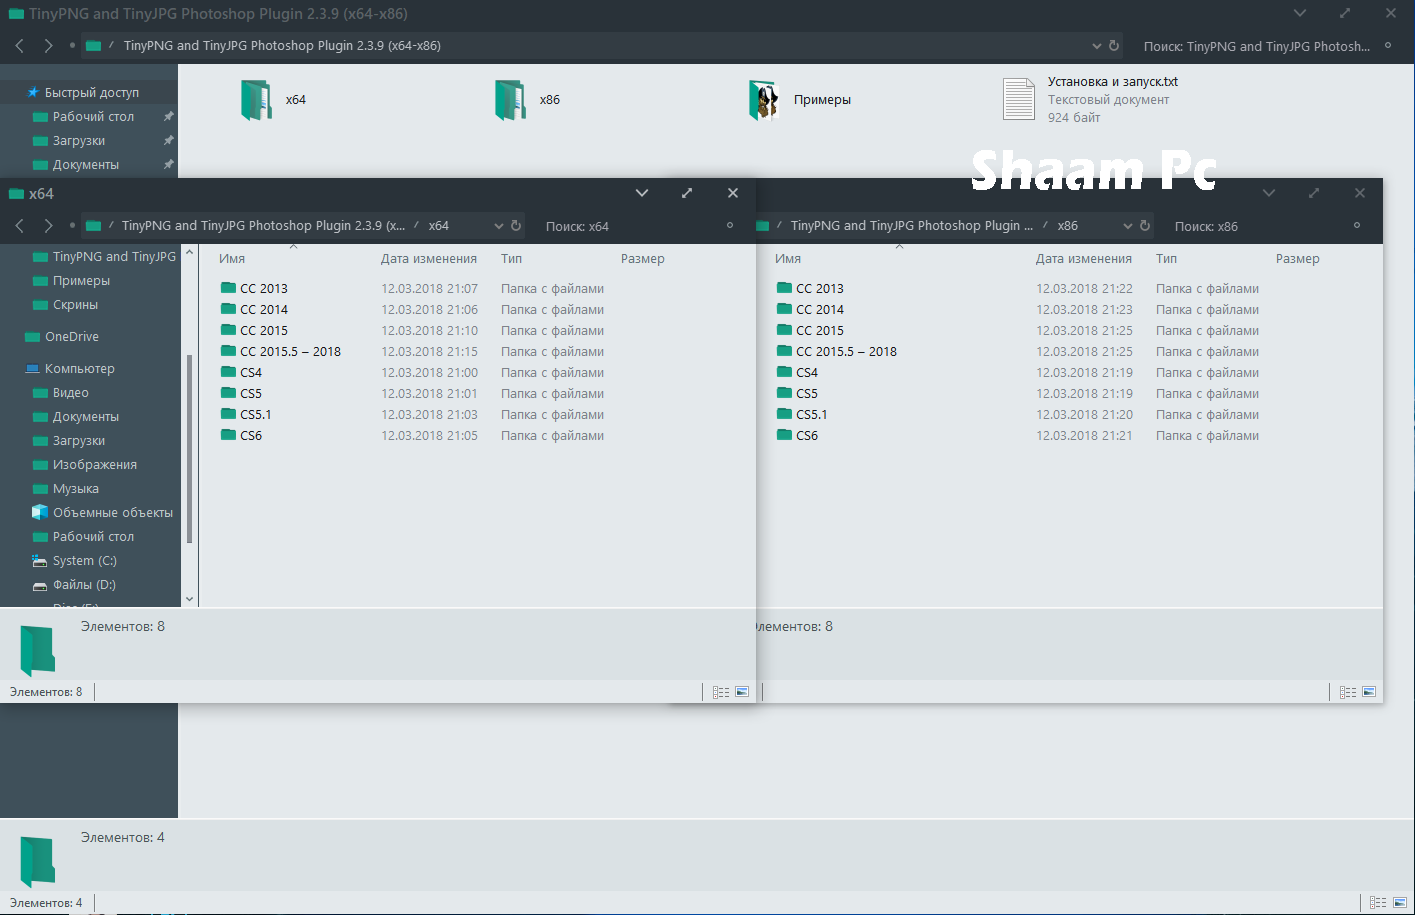Expand ribbon chevron in x64 window title
The width and height of the screenshot is (1415, 915).
pyautogui.click(x=642, y=193)
